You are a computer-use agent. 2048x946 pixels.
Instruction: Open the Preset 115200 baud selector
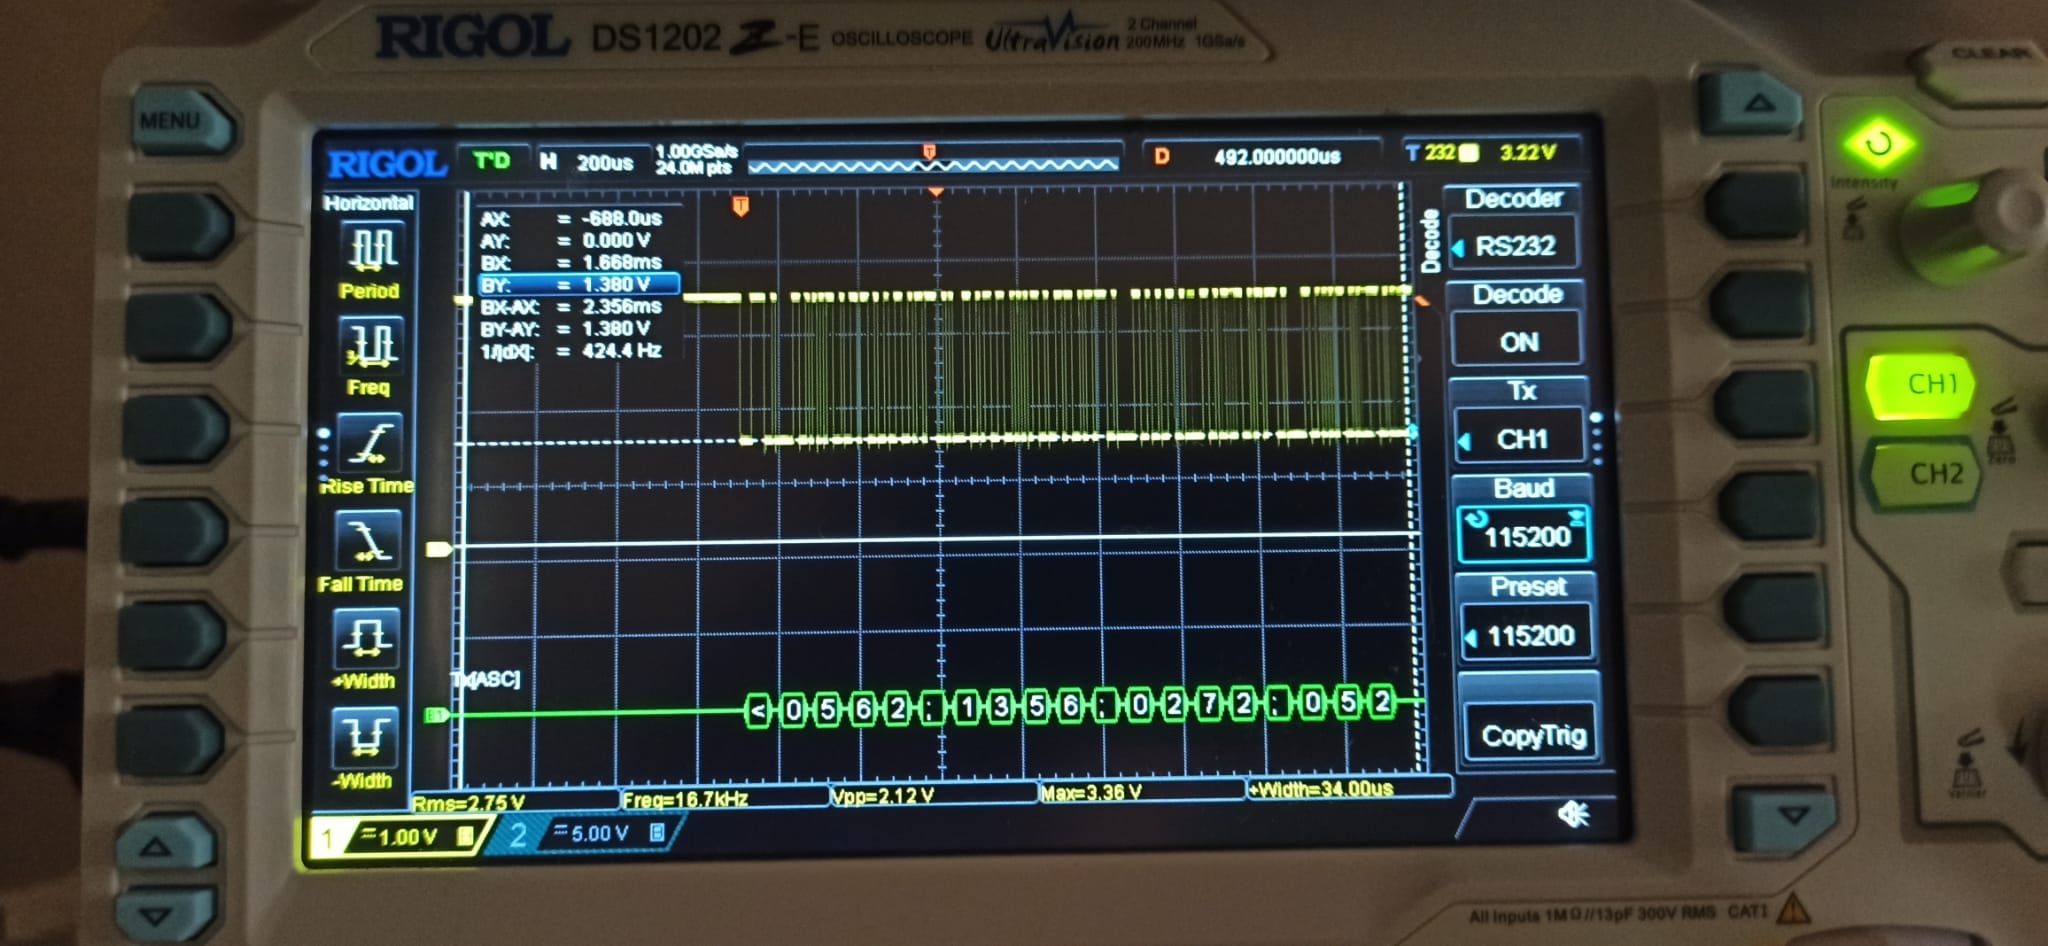(x=1528, y=636)
